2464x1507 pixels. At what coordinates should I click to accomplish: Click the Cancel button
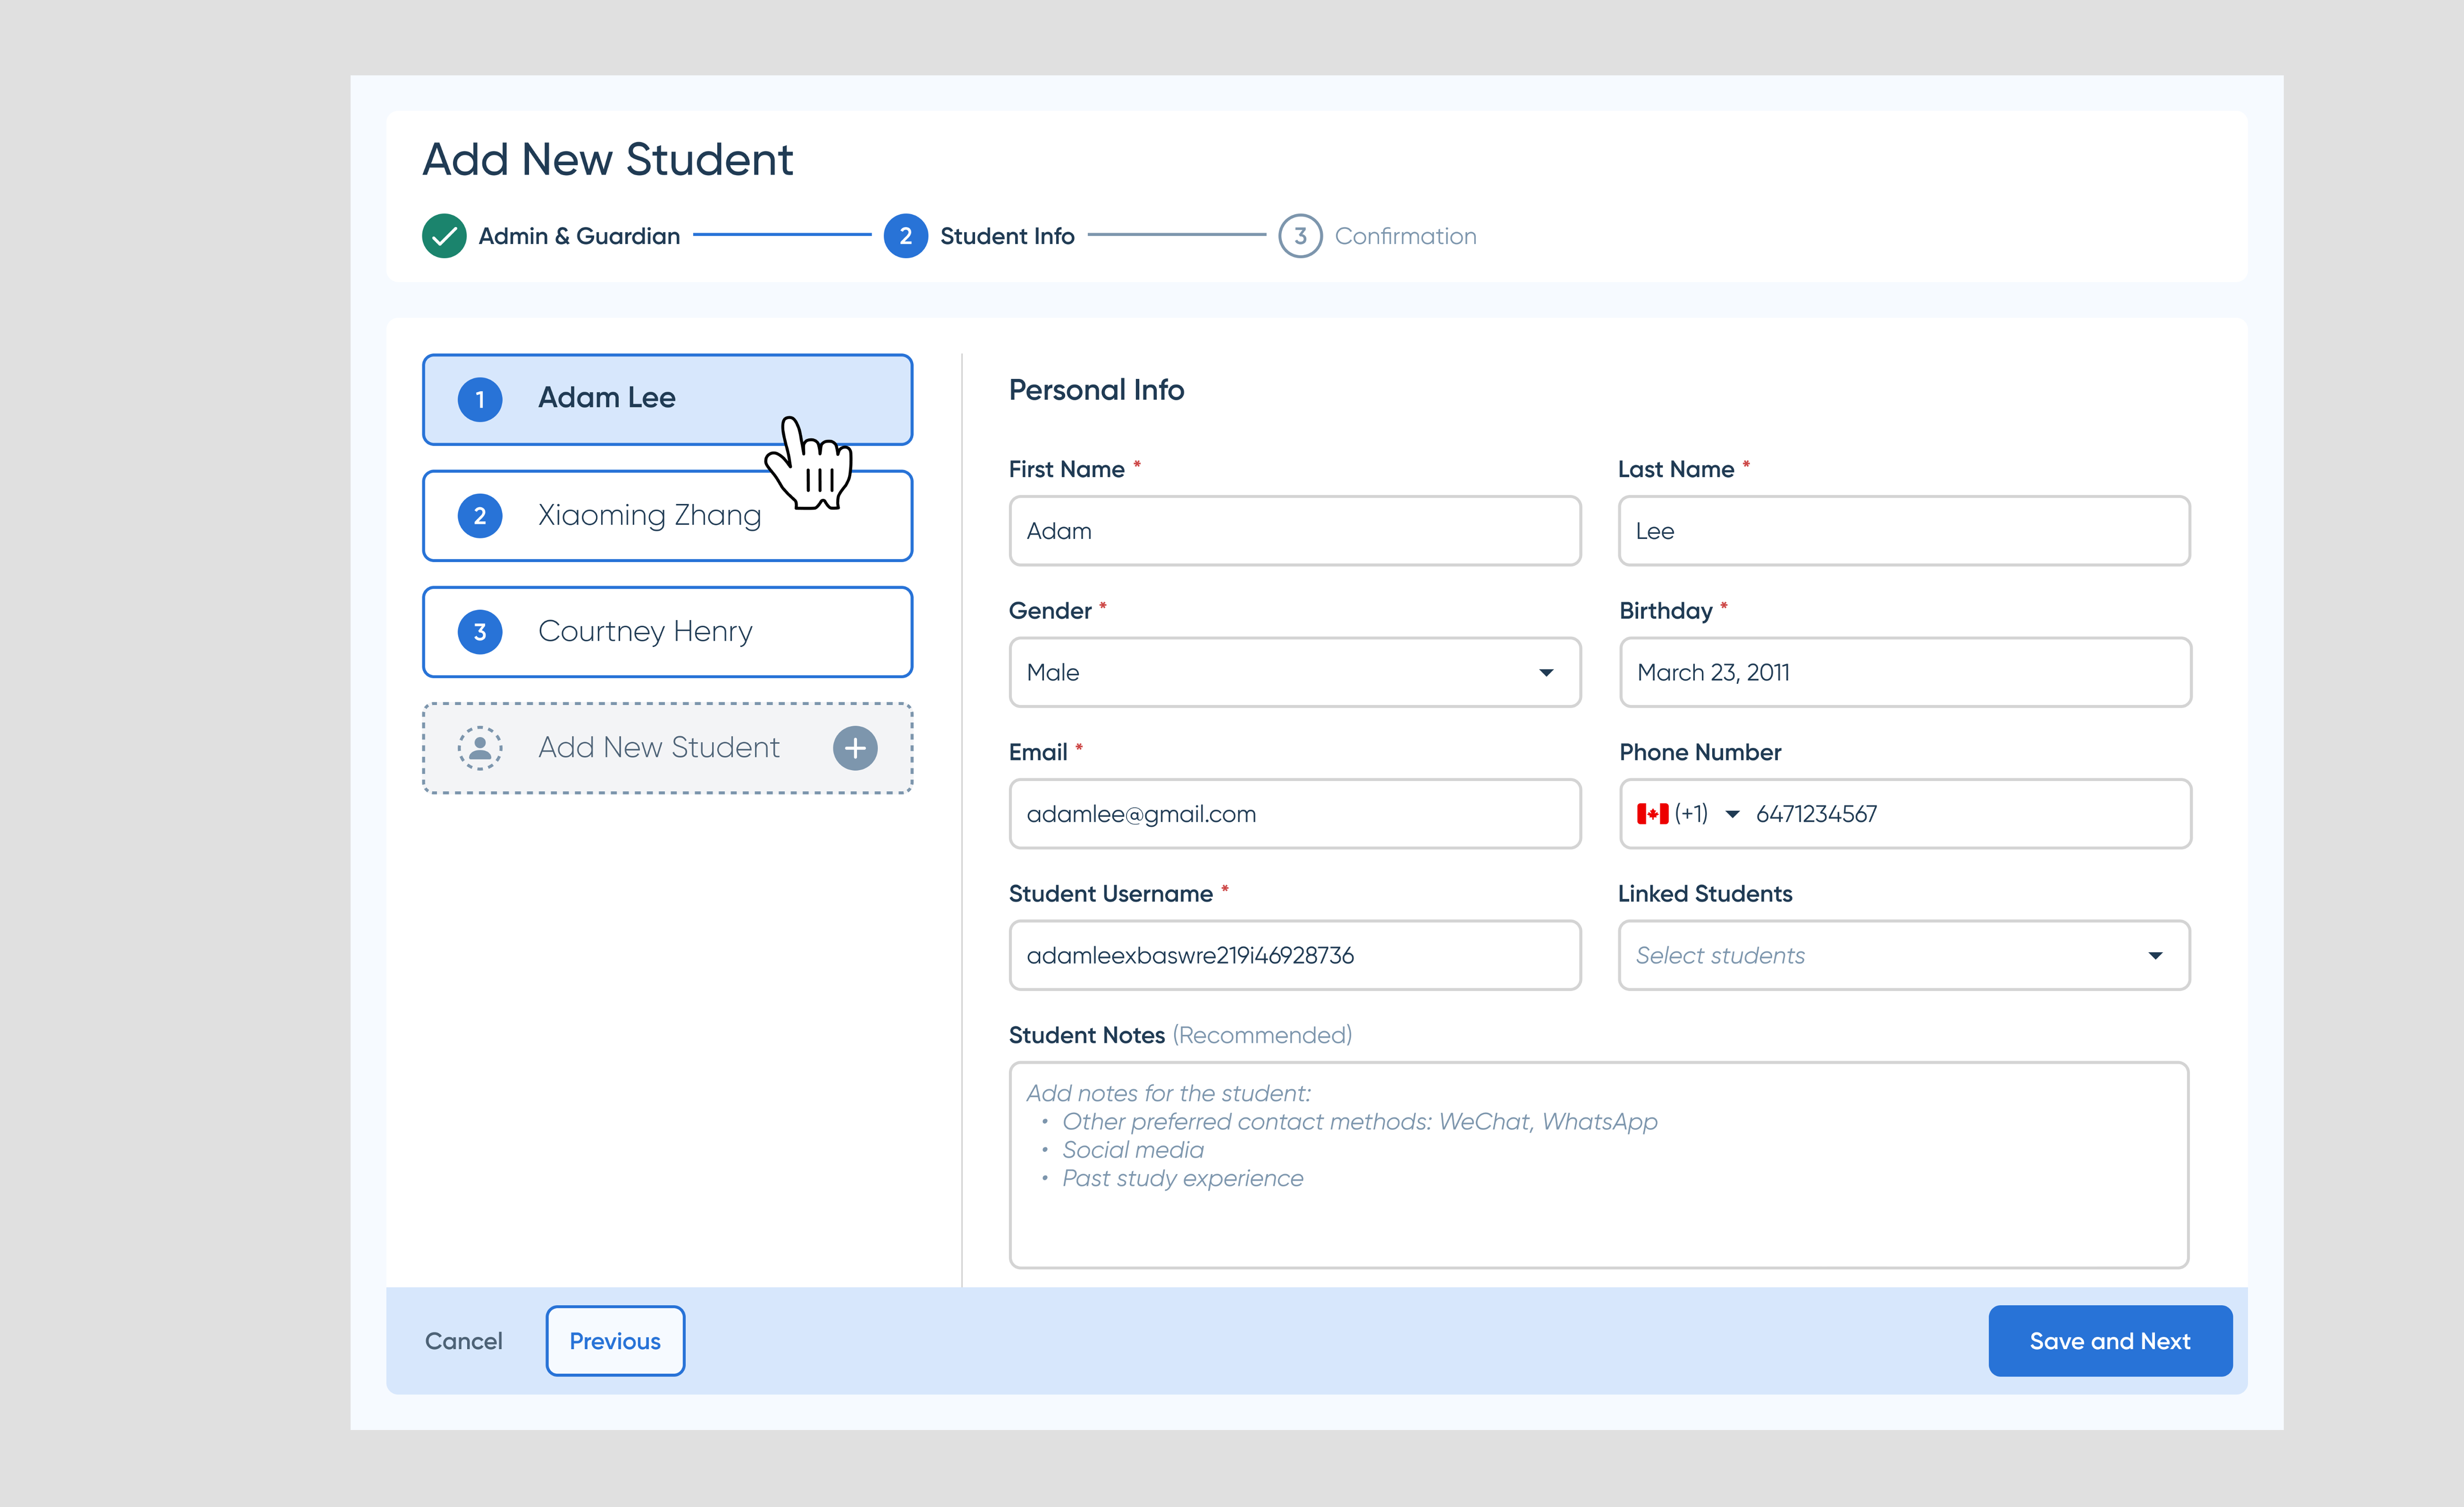tap(464, 1341)
